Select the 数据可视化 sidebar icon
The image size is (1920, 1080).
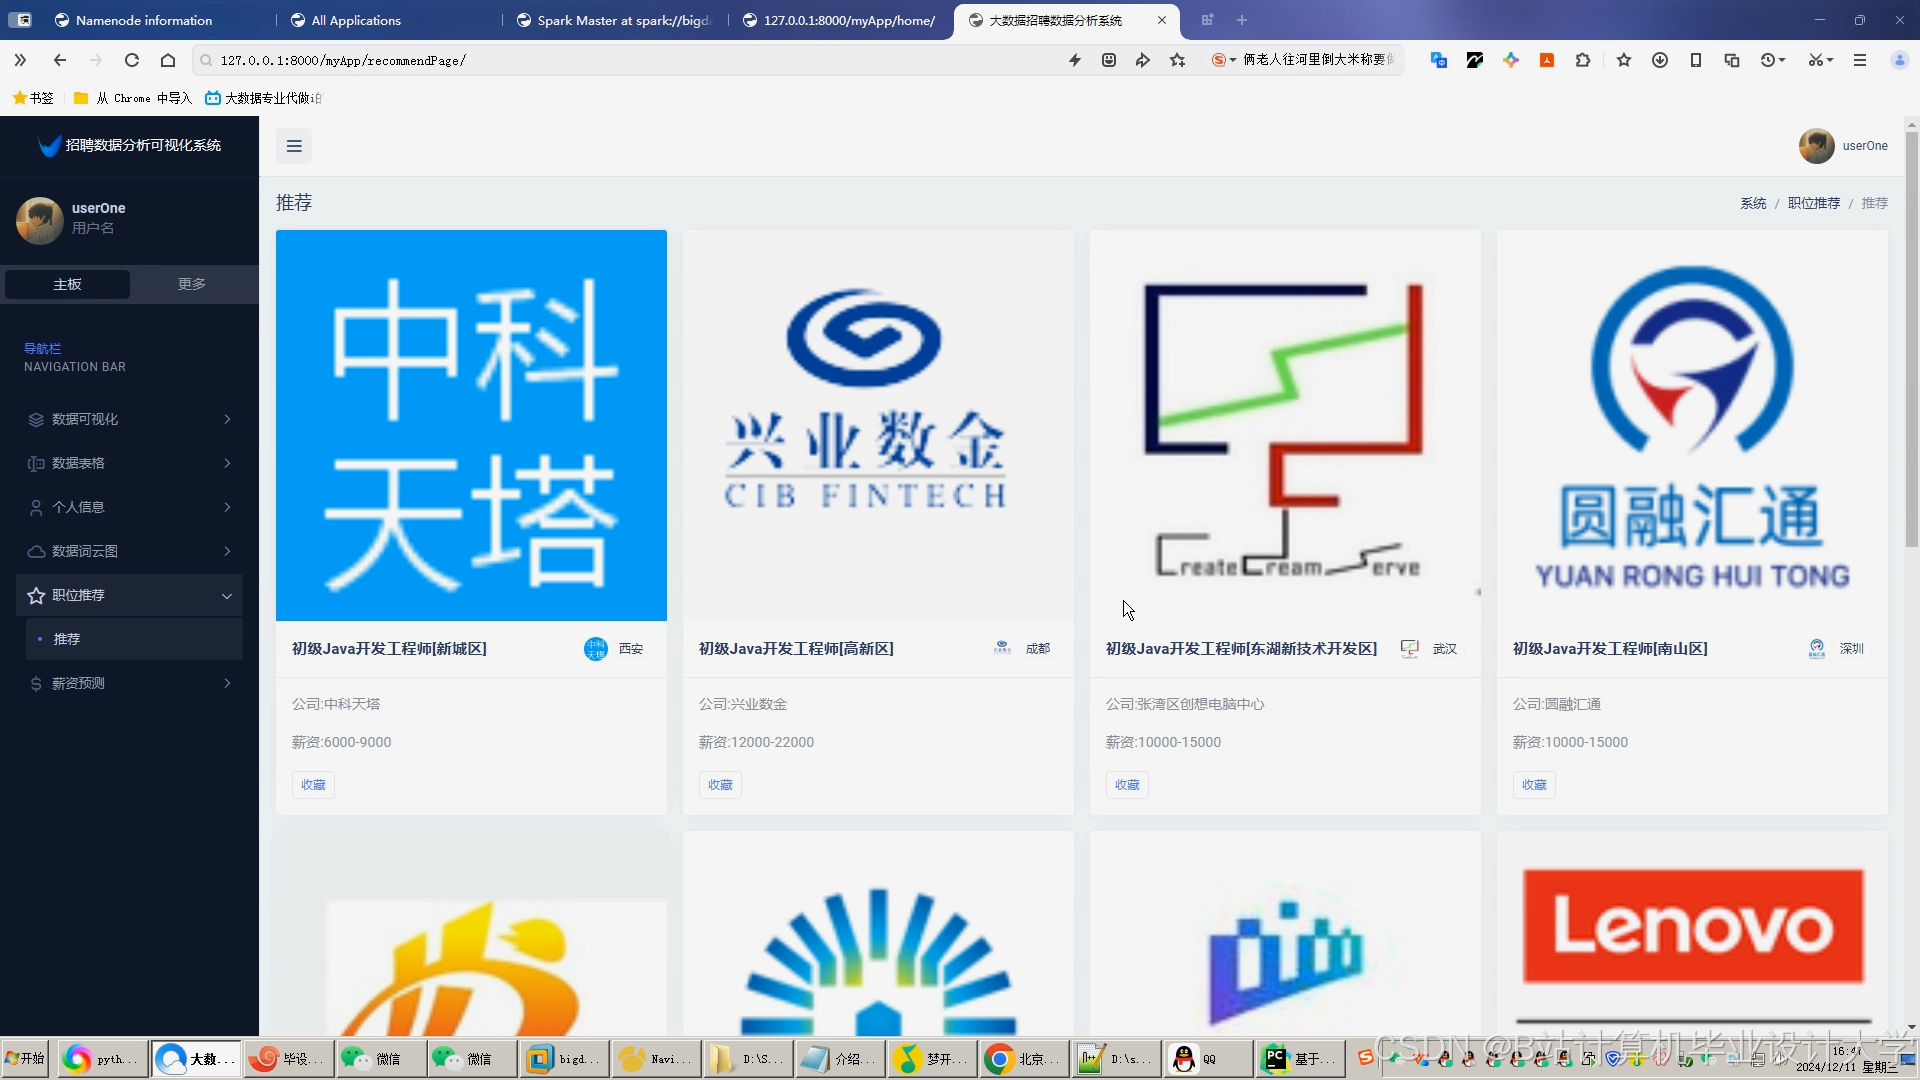point(34,419)
